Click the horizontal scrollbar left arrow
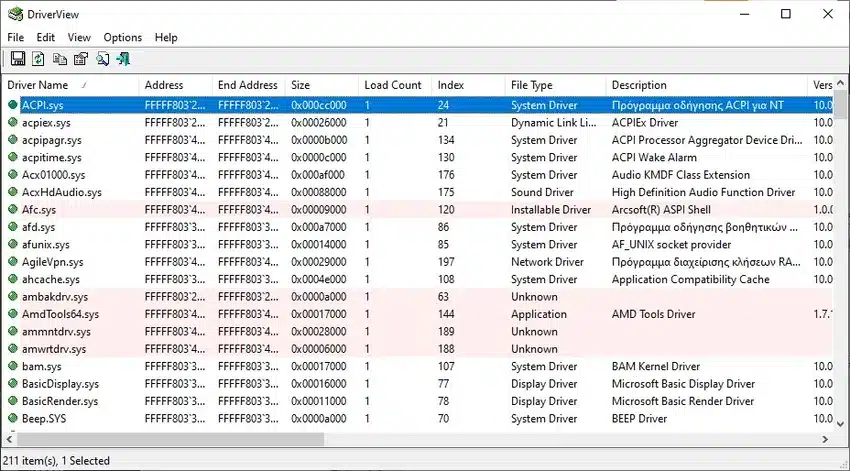 (9, 439)
